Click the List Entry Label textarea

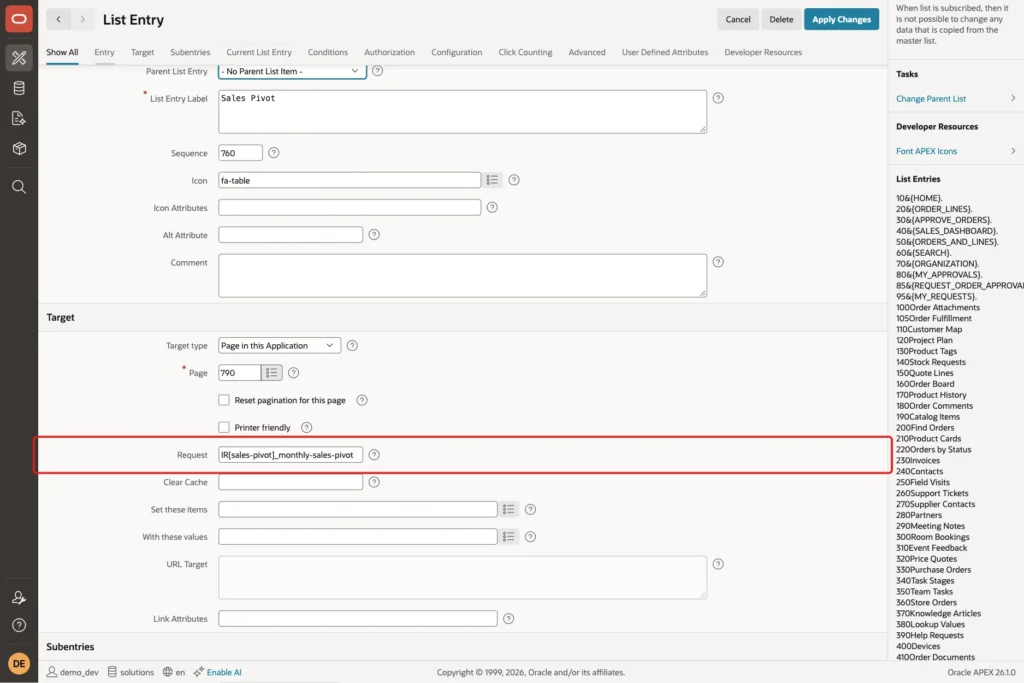(x=462, y=112)
